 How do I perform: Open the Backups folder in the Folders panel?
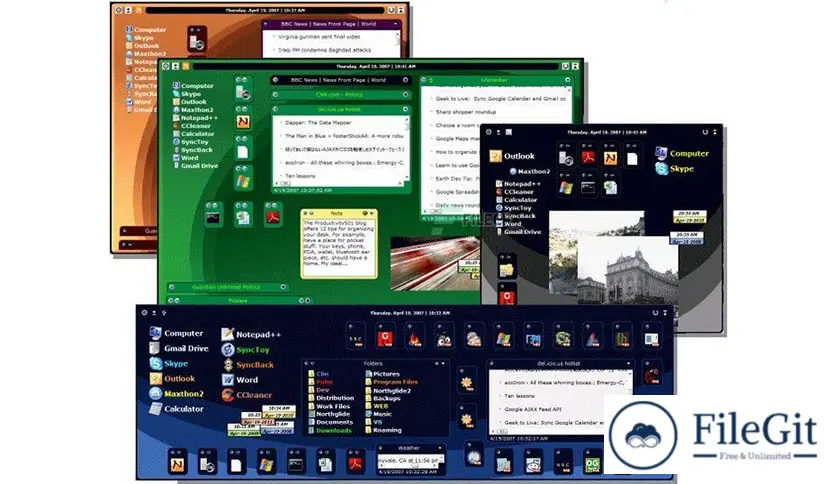(383, 398)
